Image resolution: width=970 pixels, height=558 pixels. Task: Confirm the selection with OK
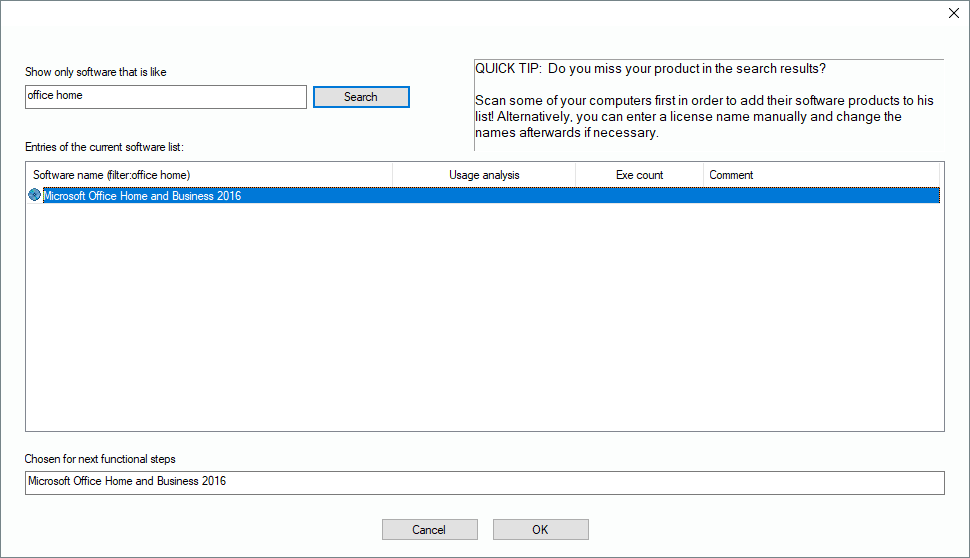[540, 530]
